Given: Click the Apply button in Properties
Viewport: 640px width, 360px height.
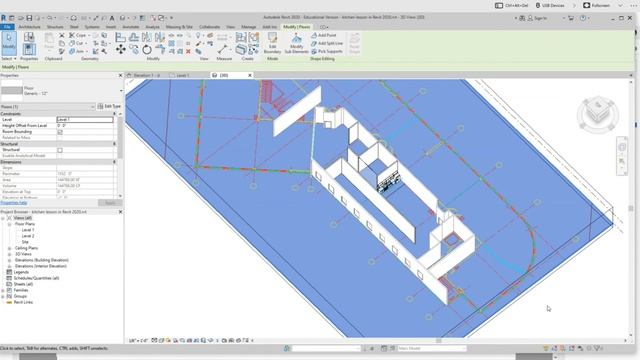Looking at the screenshot, I should (x=110, y=203).
